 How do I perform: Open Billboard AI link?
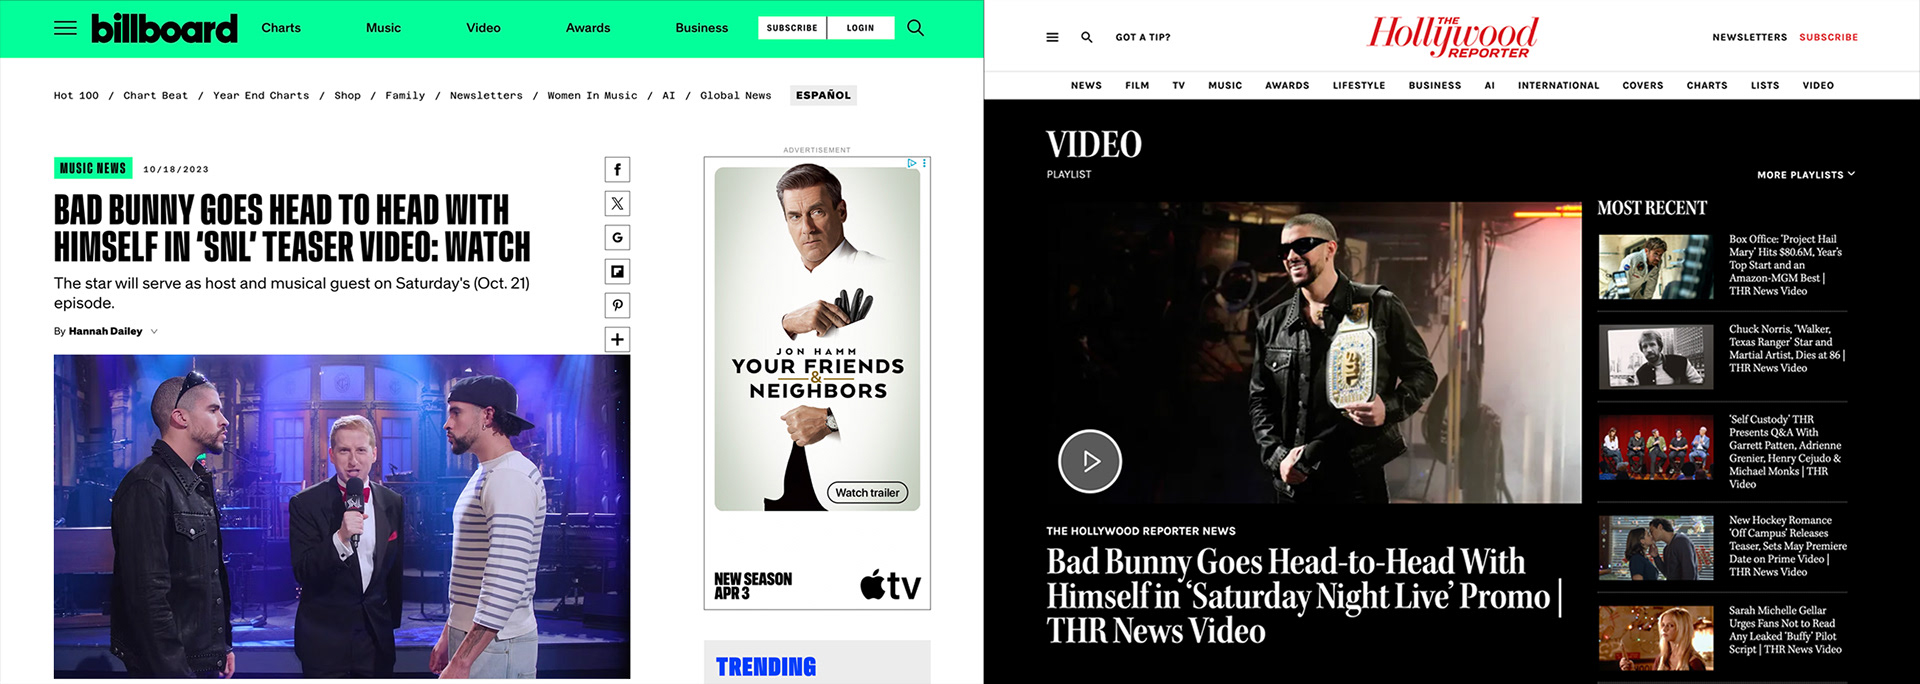(669, 96)
